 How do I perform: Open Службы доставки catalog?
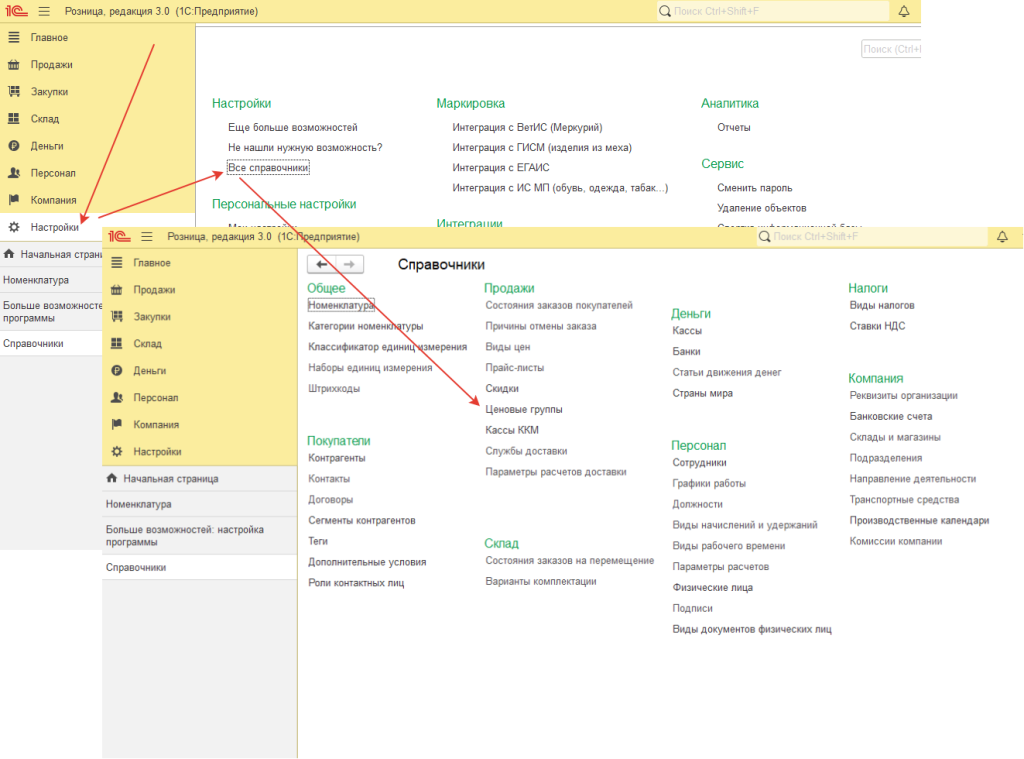pos(526,451)
